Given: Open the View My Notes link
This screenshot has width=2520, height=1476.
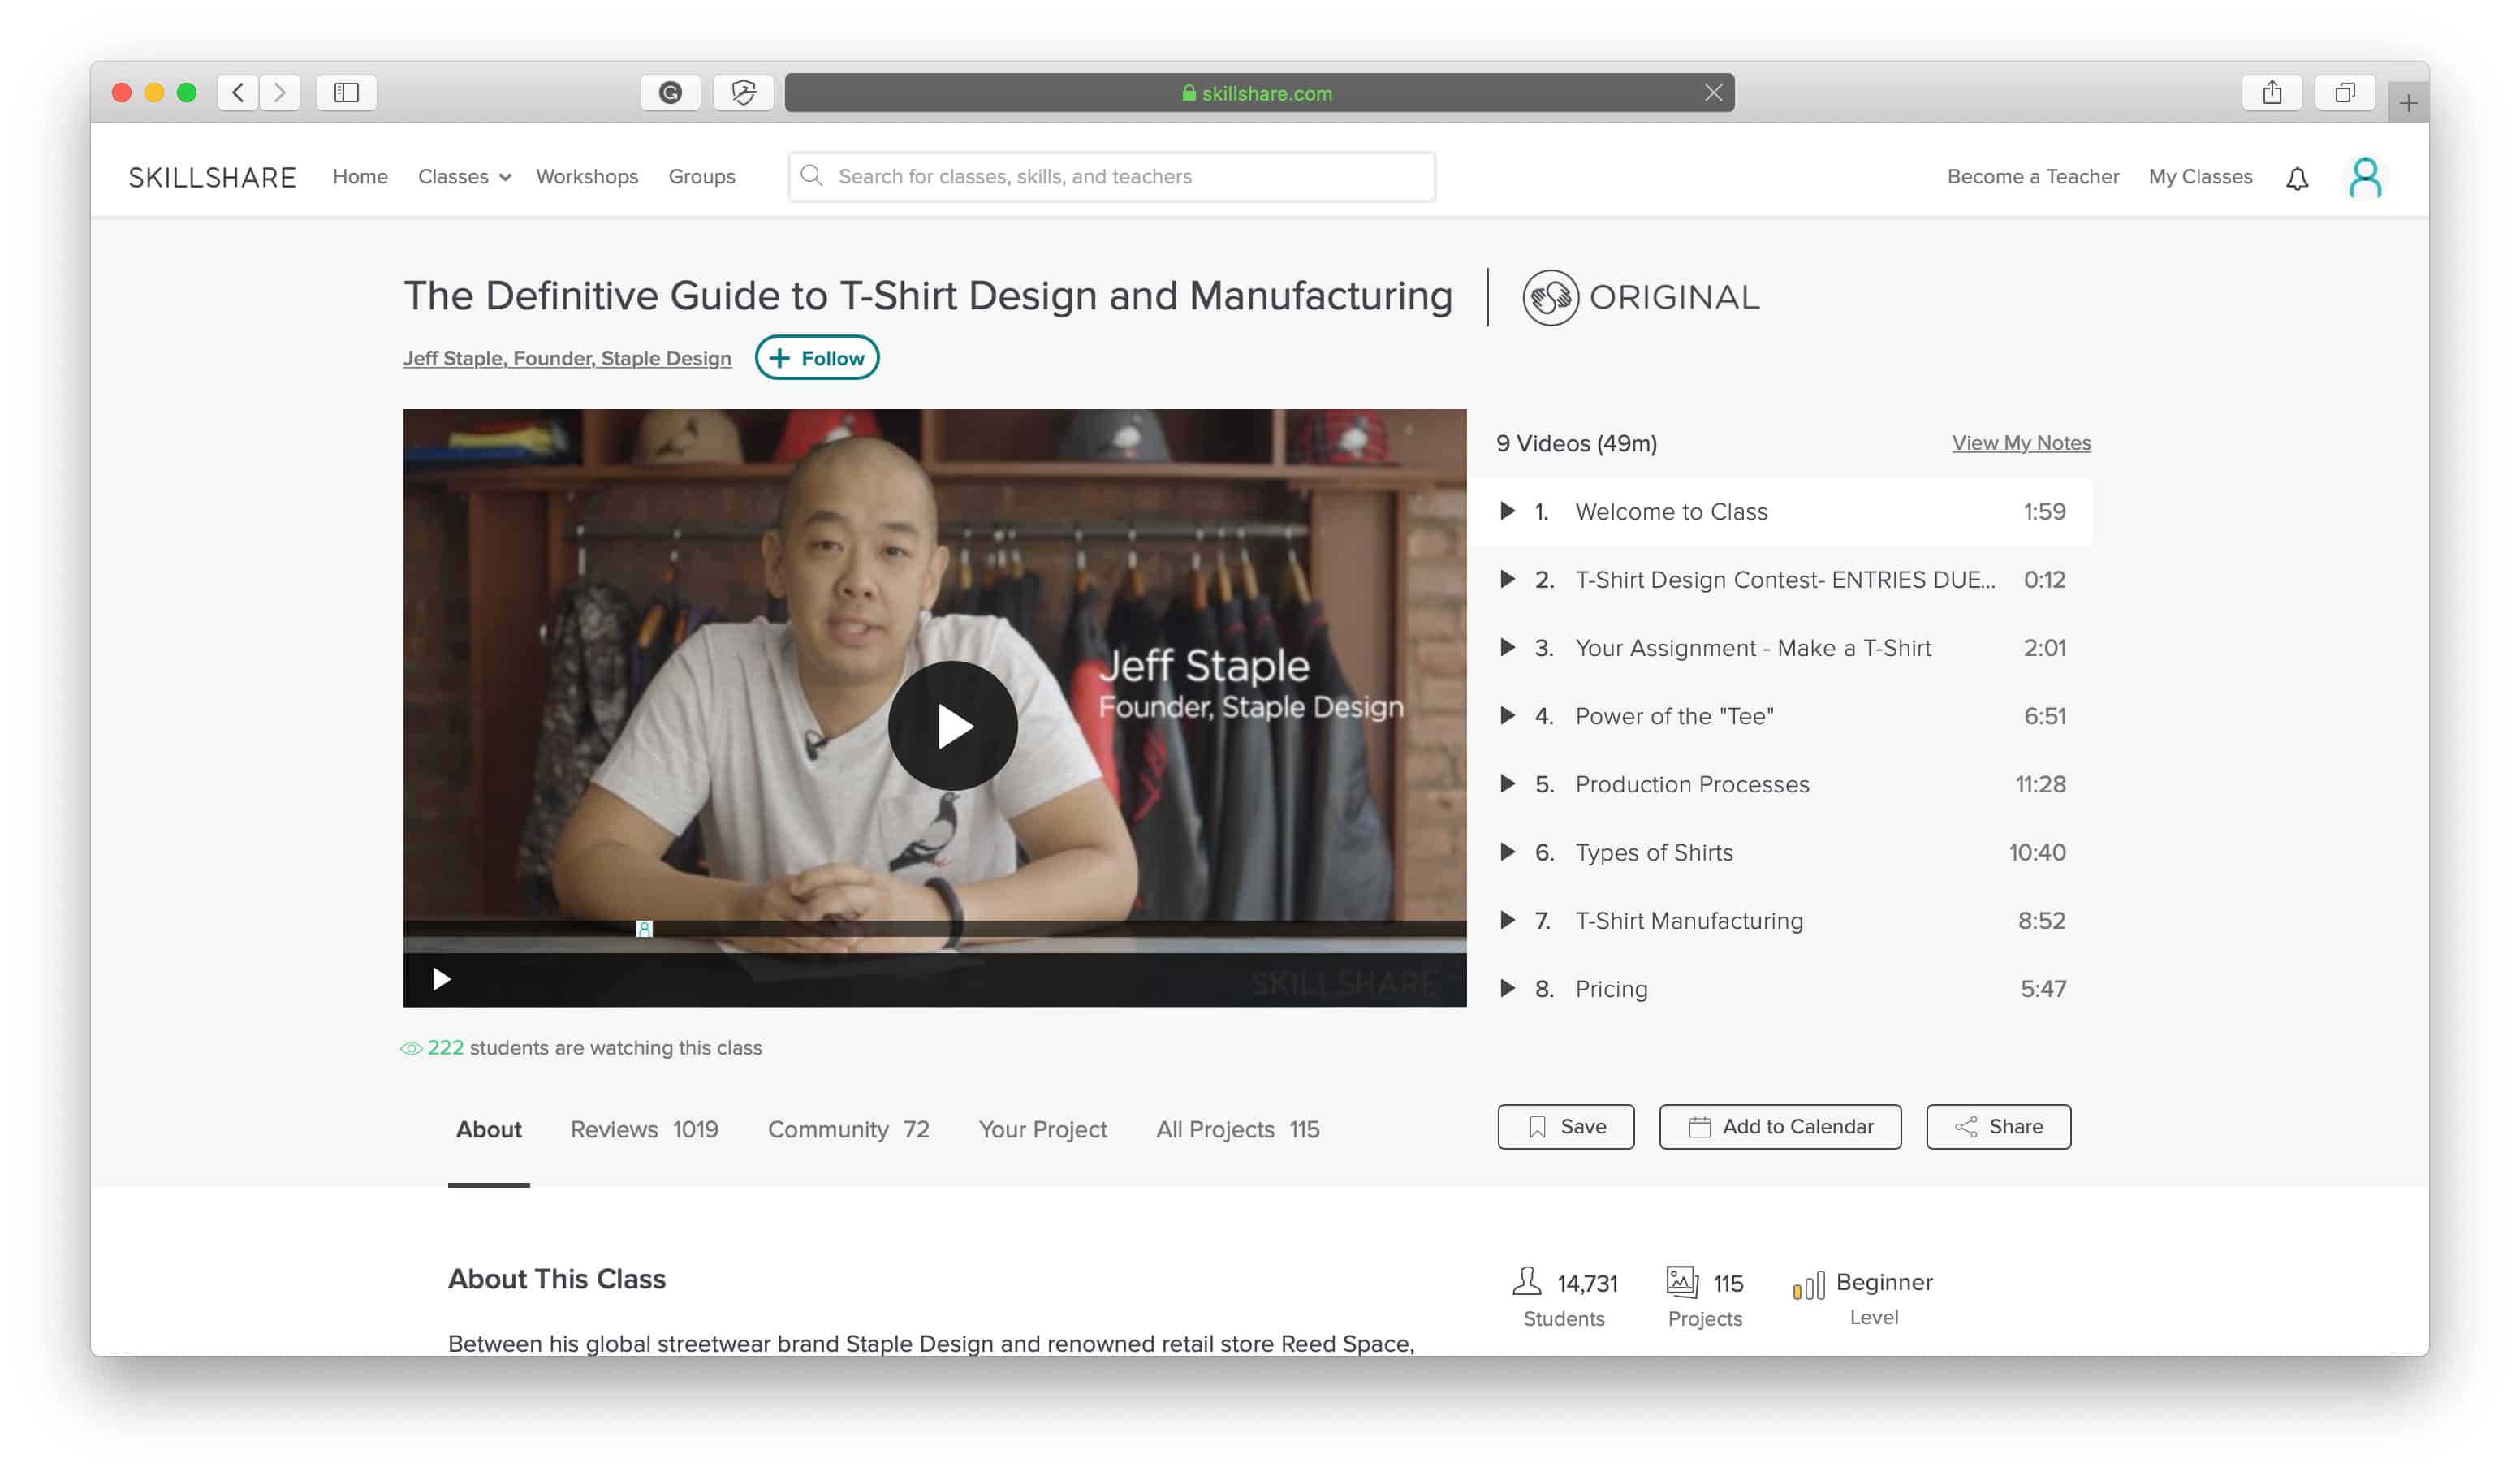Looking at the screenshot, I should [x=2021, y=443].
